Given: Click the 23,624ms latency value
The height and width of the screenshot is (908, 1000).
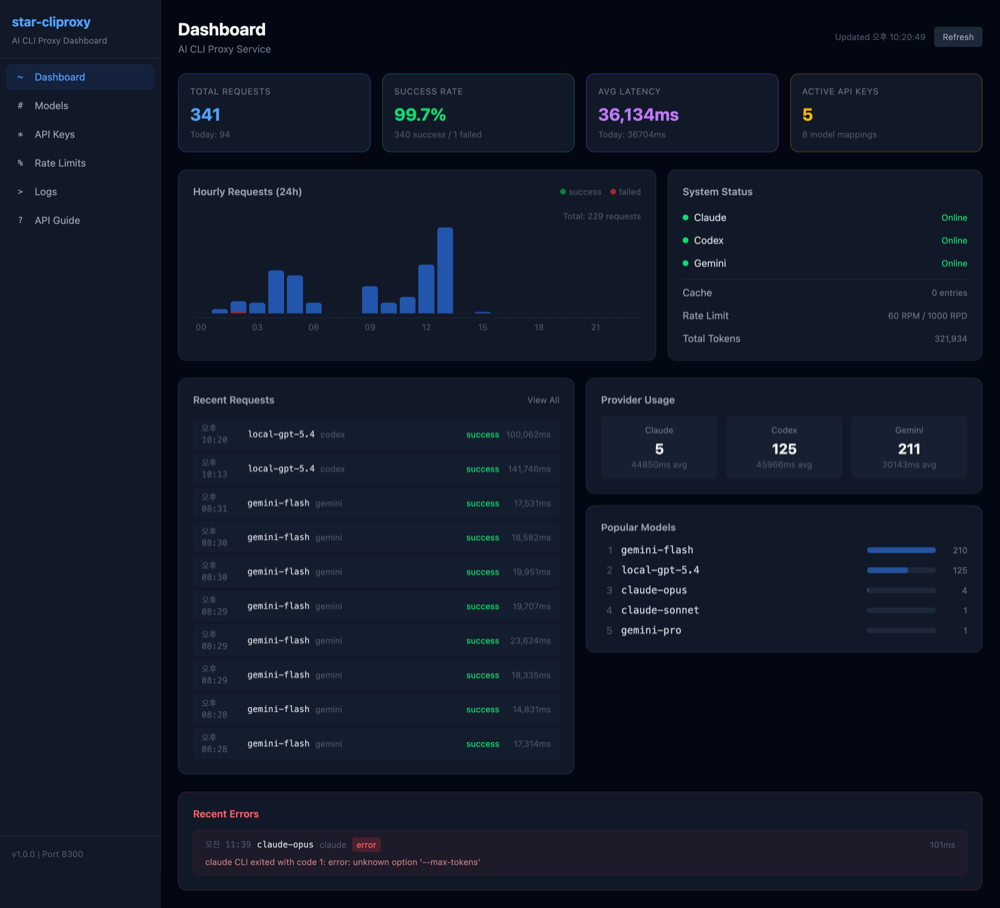Looking at the screenshot, I should [x=530, y=641].
